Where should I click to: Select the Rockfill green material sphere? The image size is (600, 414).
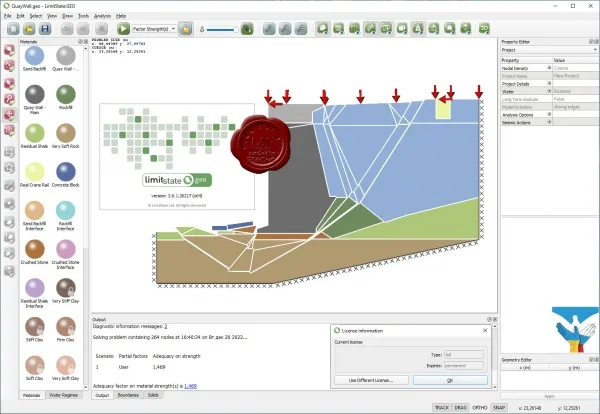(66, 95)
